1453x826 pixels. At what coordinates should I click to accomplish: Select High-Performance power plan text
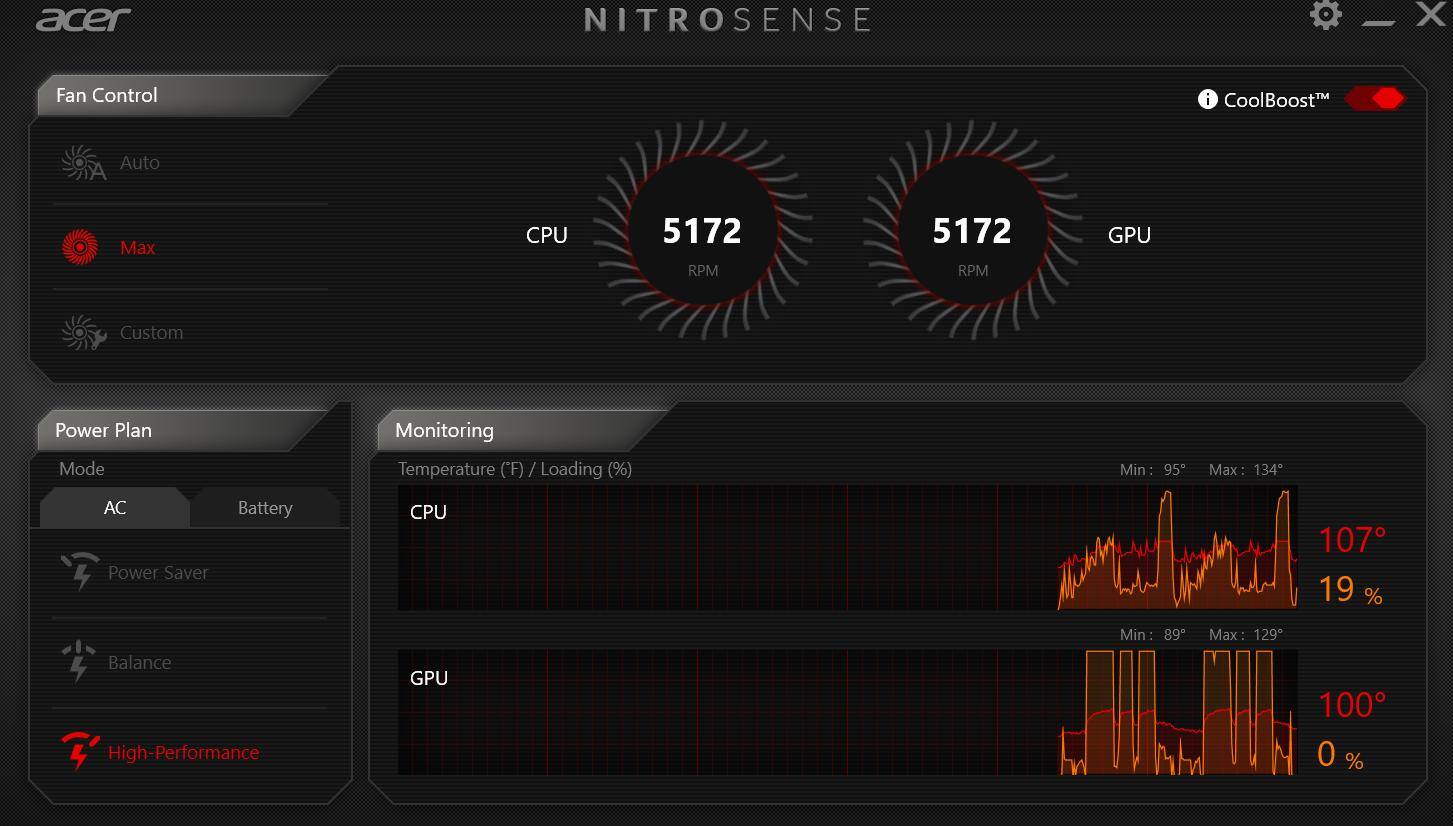[x=184, y=751]
